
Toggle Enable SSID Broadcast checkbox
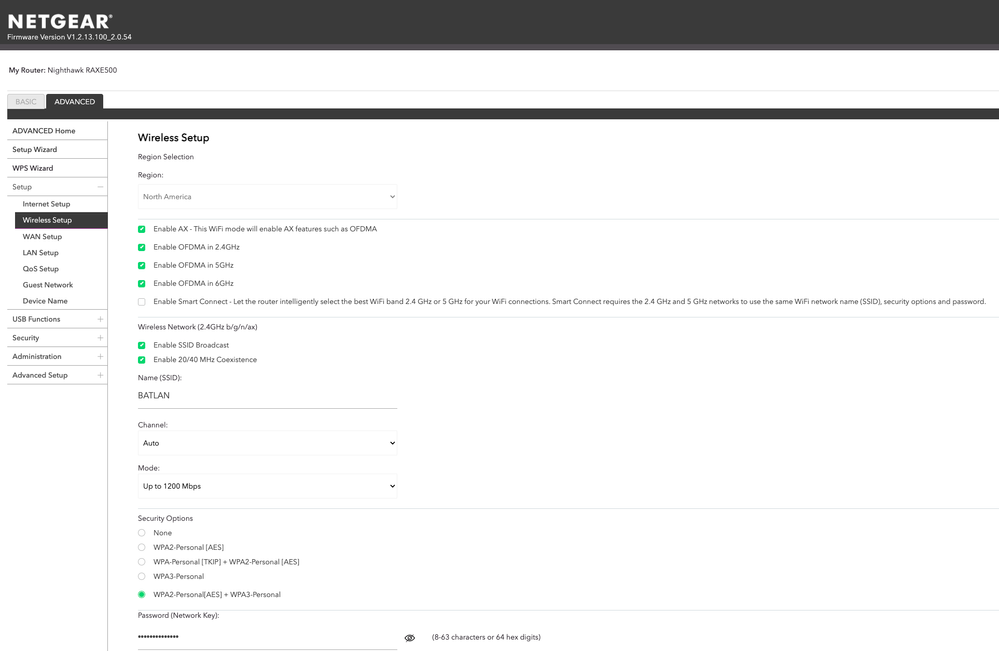(x=142, y=345)
